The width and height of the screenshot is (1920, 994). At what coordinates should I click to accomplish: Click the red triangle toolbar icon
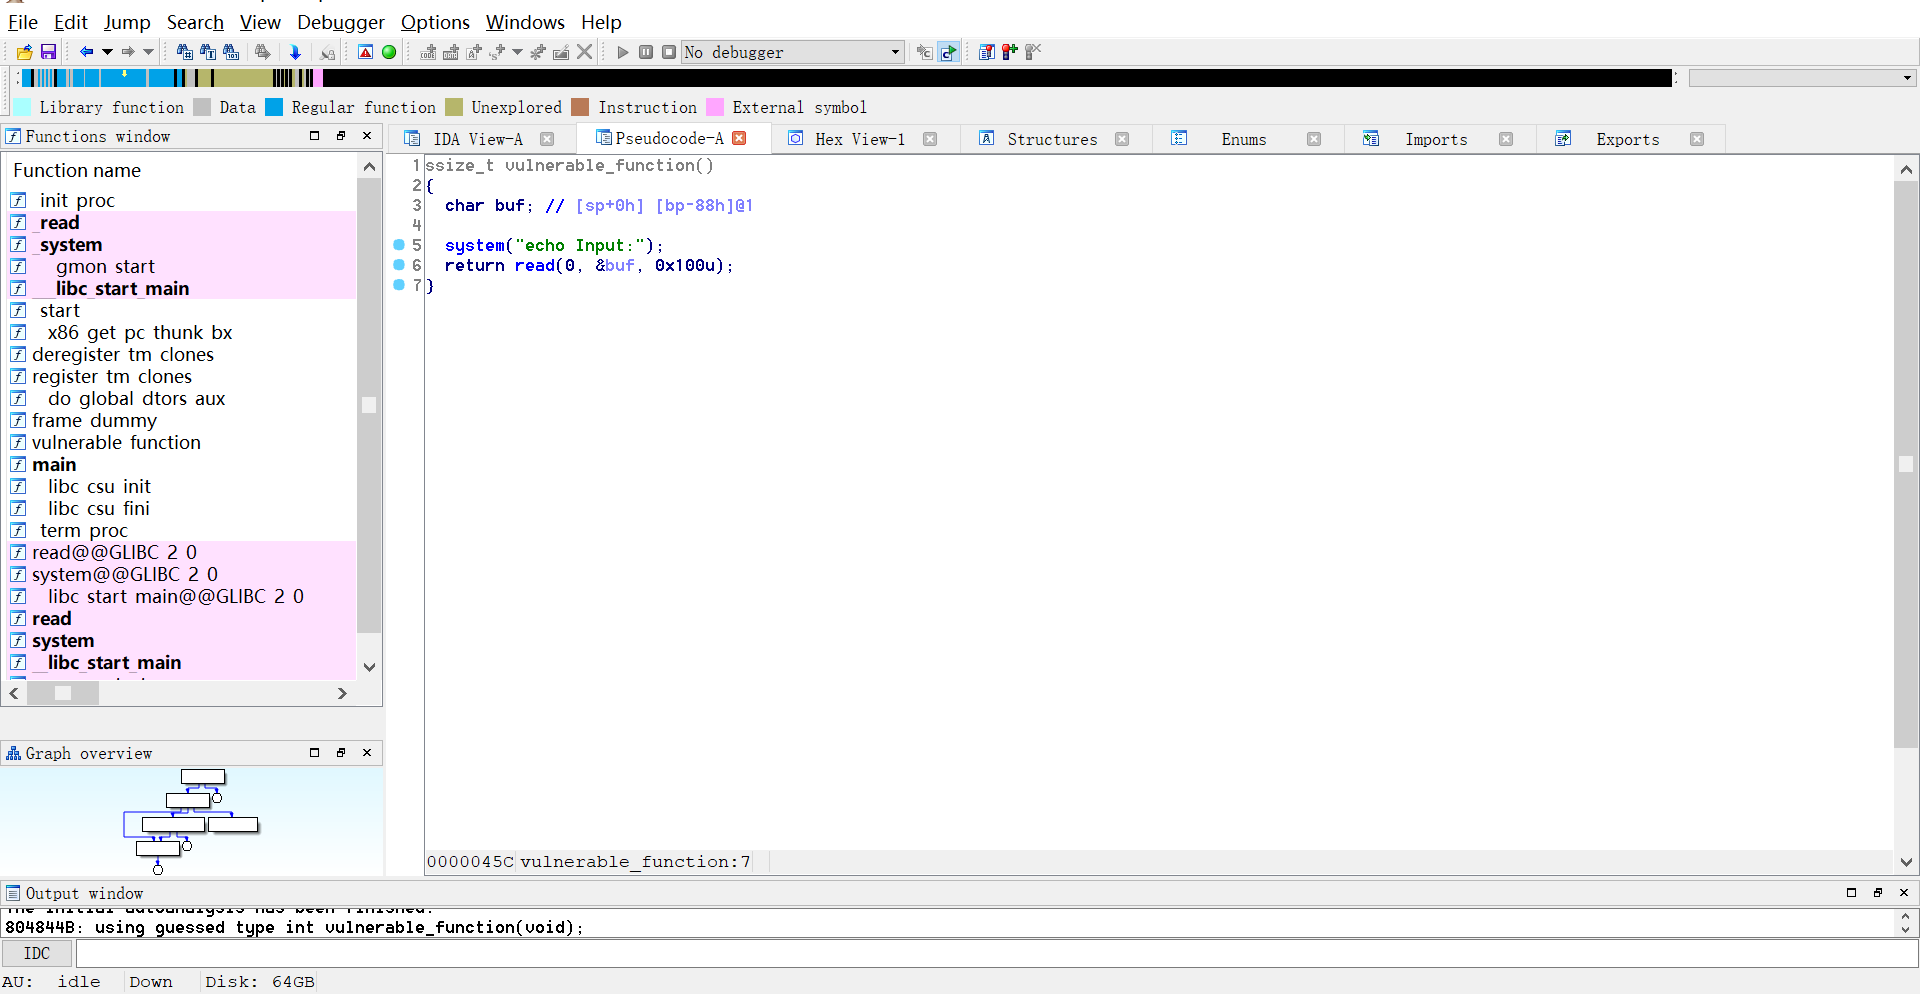365,52
